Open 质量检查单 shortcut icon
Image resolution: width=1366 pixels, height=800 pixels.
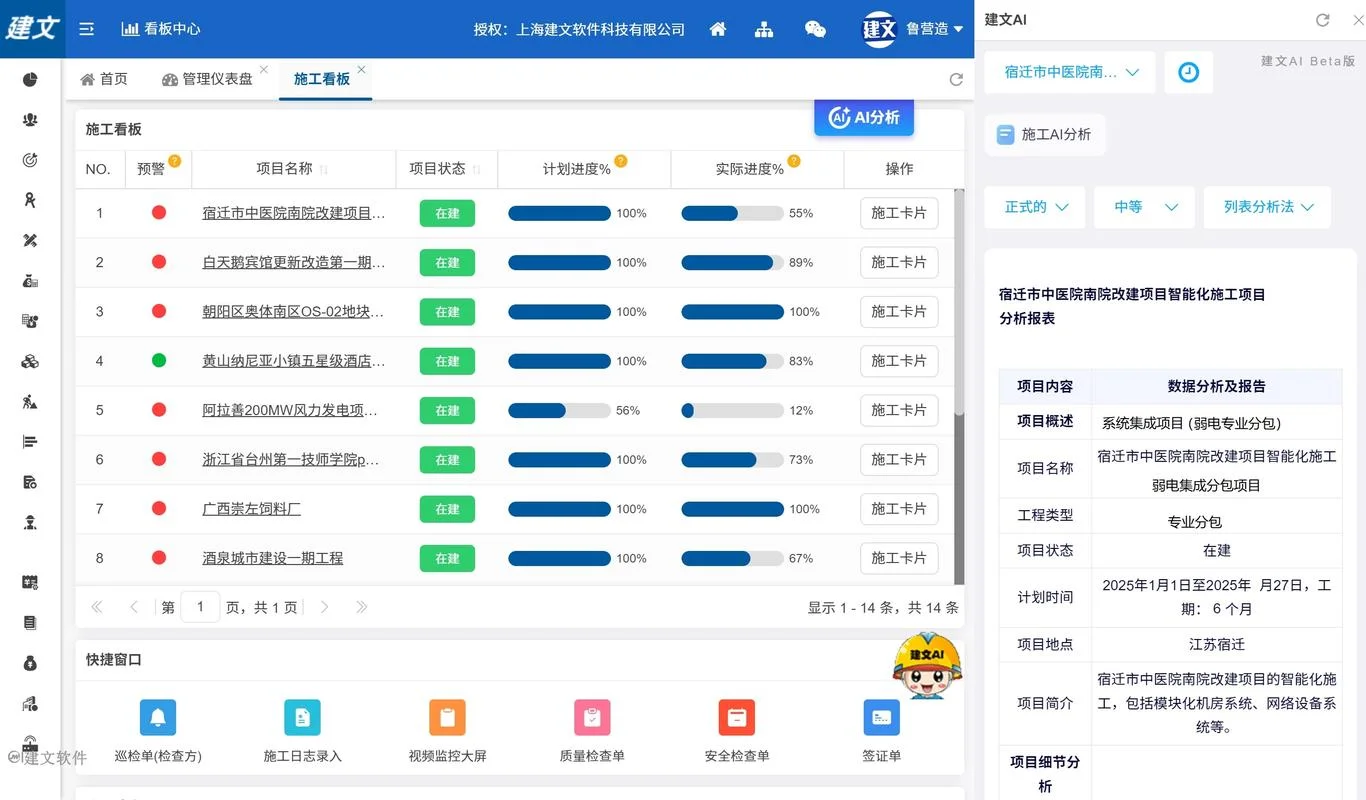pos(592,717)
